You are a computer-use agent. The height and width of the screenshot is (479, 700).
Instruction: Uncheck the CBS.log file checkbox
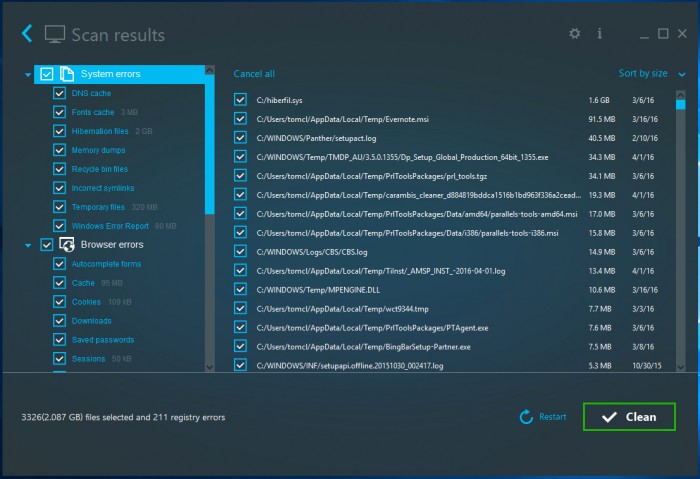pos(240,252)
